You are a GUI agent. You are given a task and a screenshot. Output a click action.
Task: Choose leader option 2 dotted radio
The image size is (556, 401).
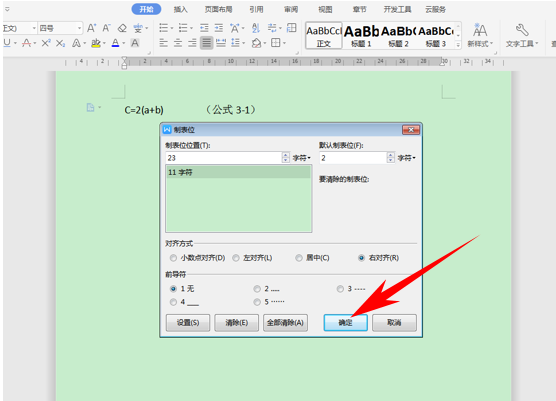click(x=257, y=289)
